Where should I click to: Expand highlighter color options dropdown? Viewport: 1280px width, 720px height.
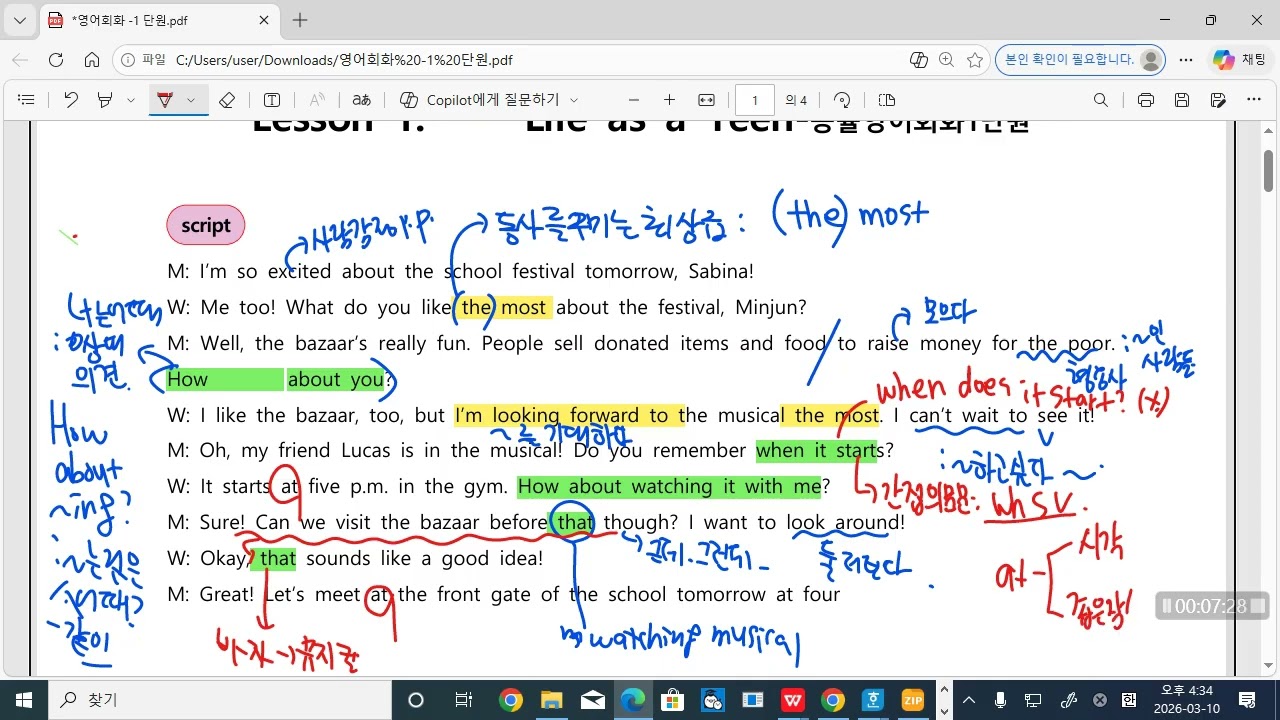pos(131,100)
